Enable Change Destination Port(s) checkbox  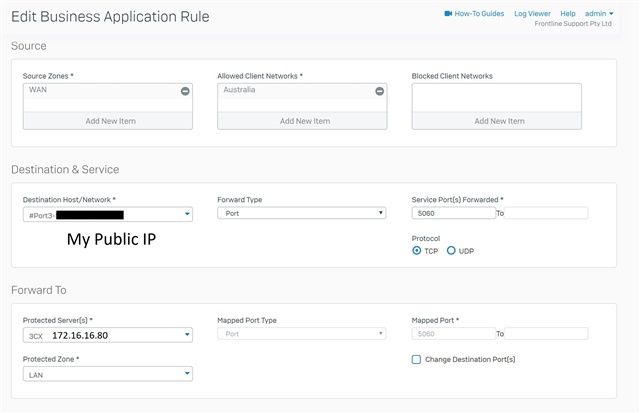pos(416,360)
